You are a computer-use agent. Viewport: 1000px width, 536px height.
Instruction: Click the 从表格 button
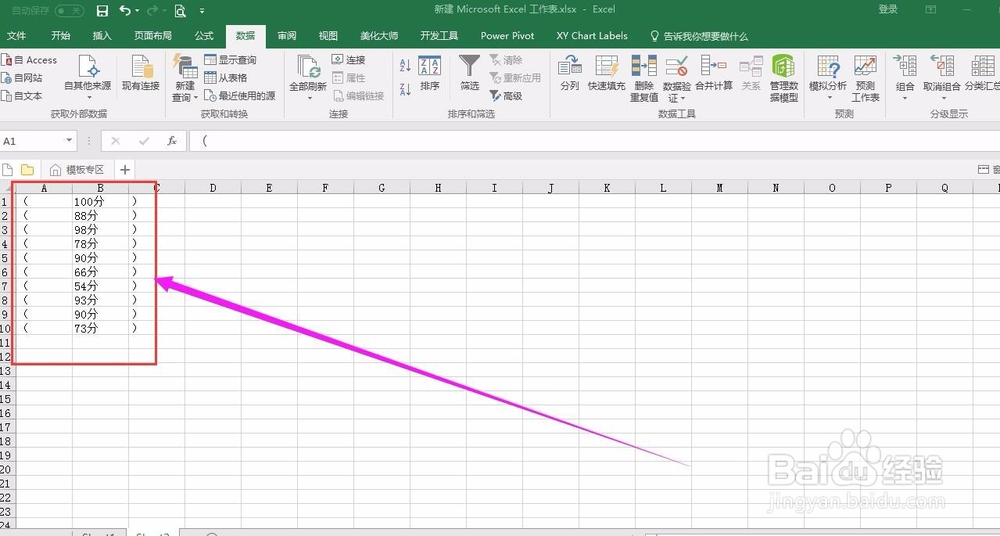coord(226,78)
